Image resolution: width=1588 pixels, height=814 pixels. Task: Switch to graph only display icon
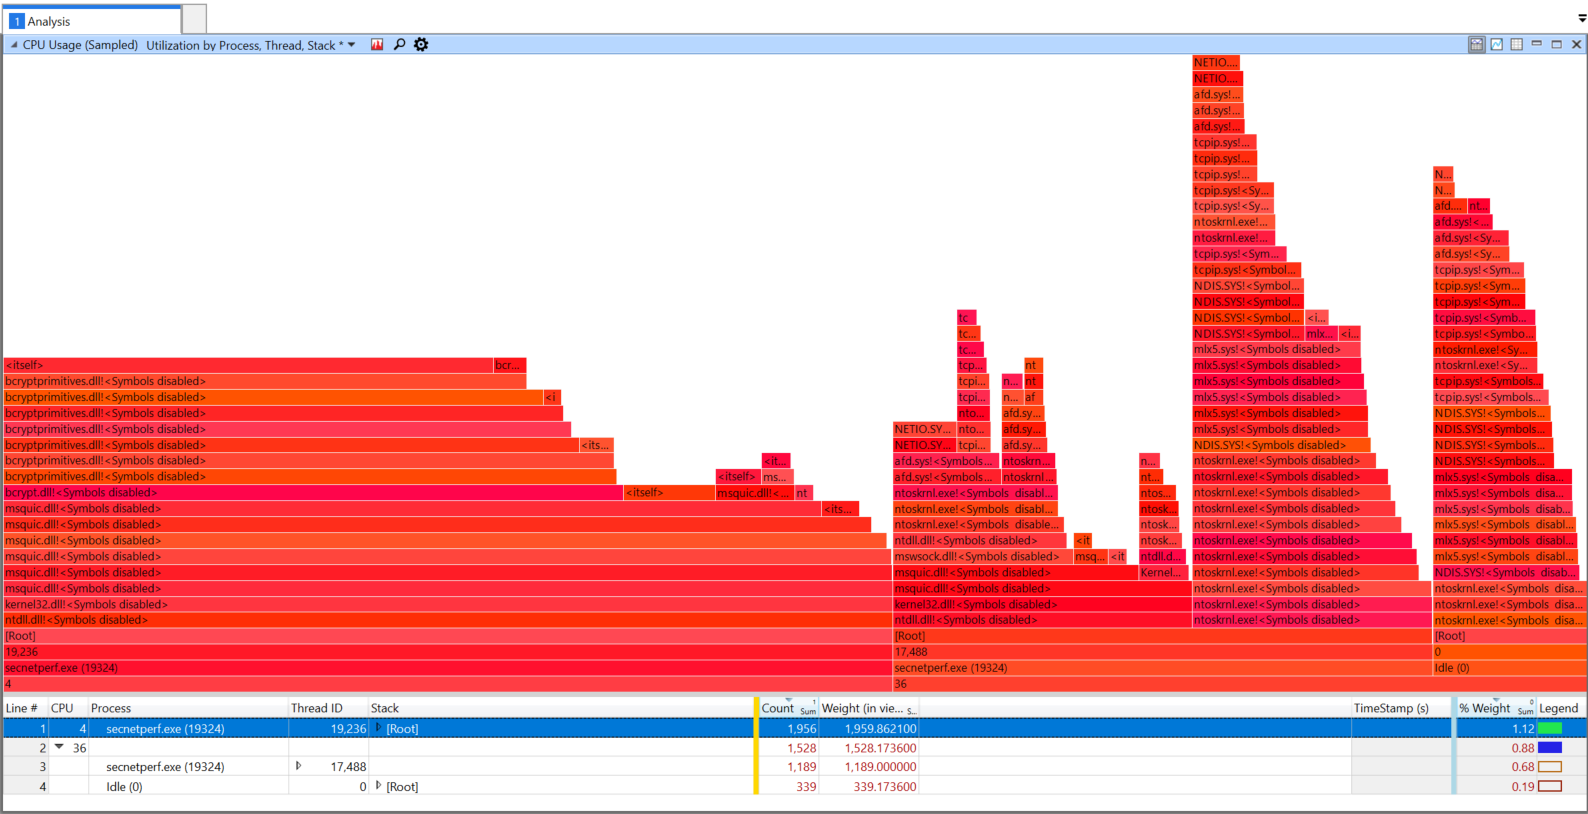(1497, 45)
